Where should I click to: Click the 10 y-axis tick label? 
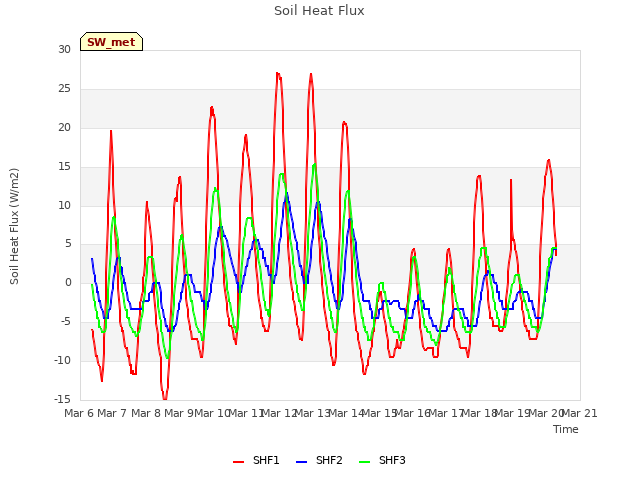(x=64, y=205)
